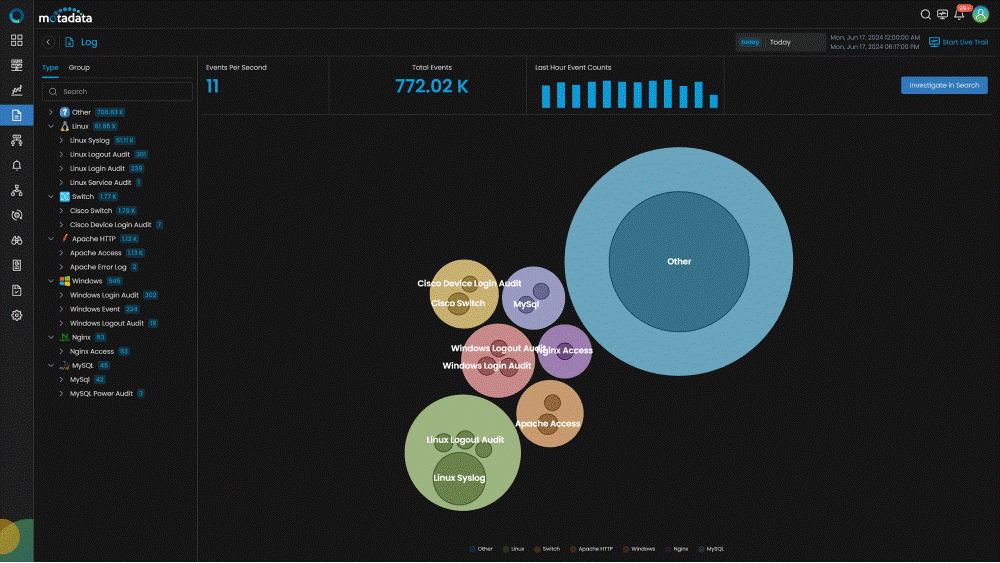The width and height of the screenshot is (1000, 563).
Task: Toggle Other legend color dot
Action: click(x=473, y=549)
